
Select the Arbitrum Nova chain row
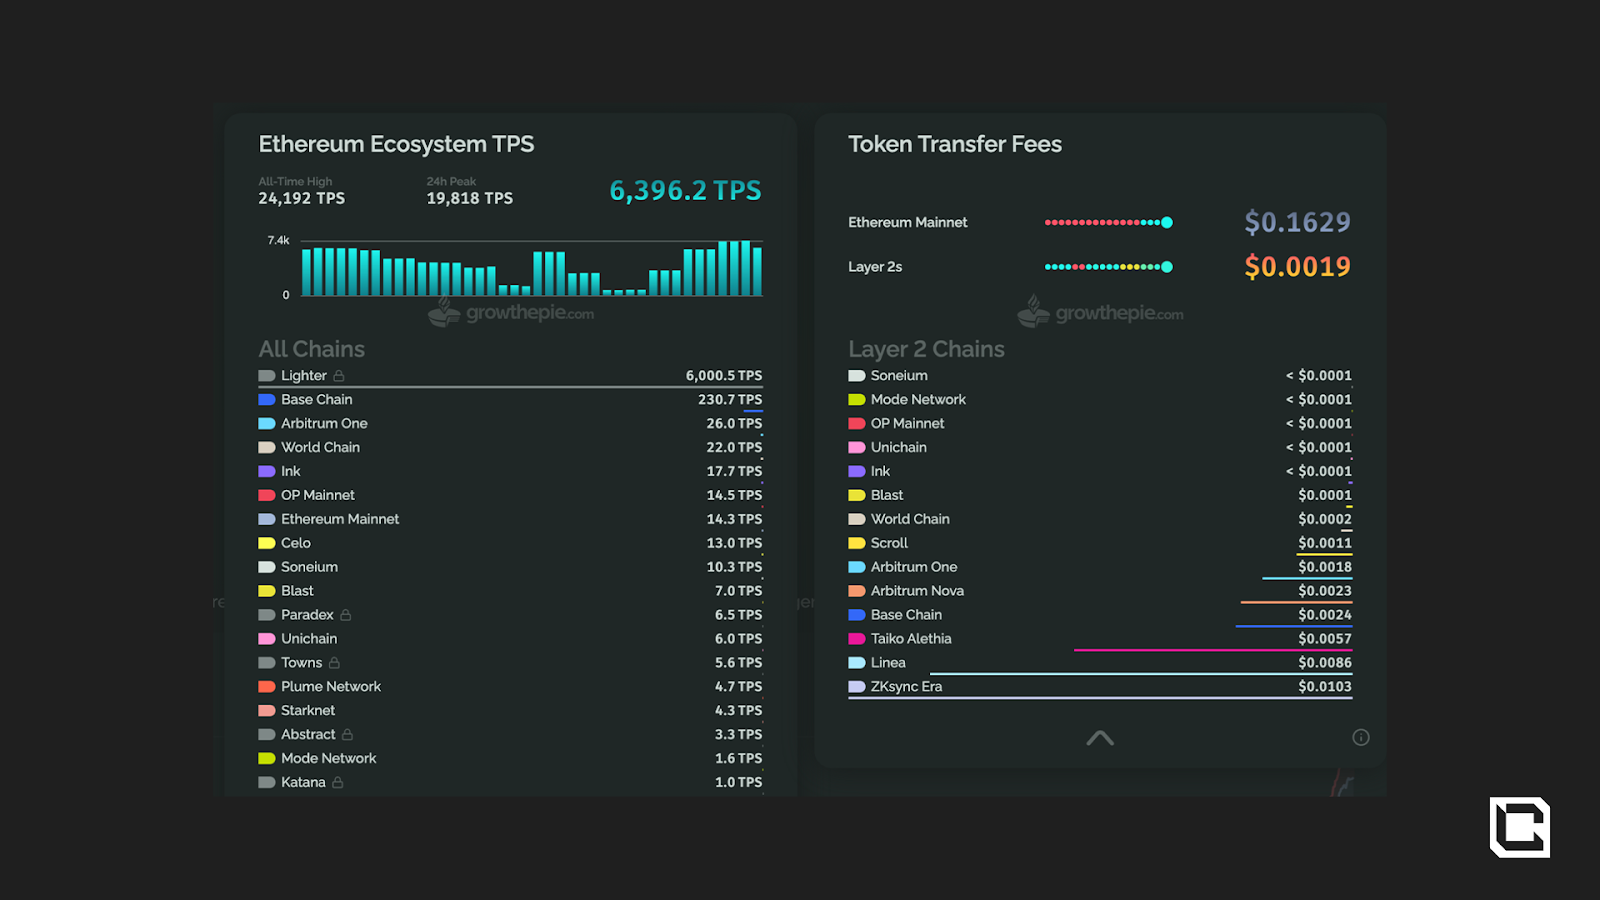(x=1100, y=591)
